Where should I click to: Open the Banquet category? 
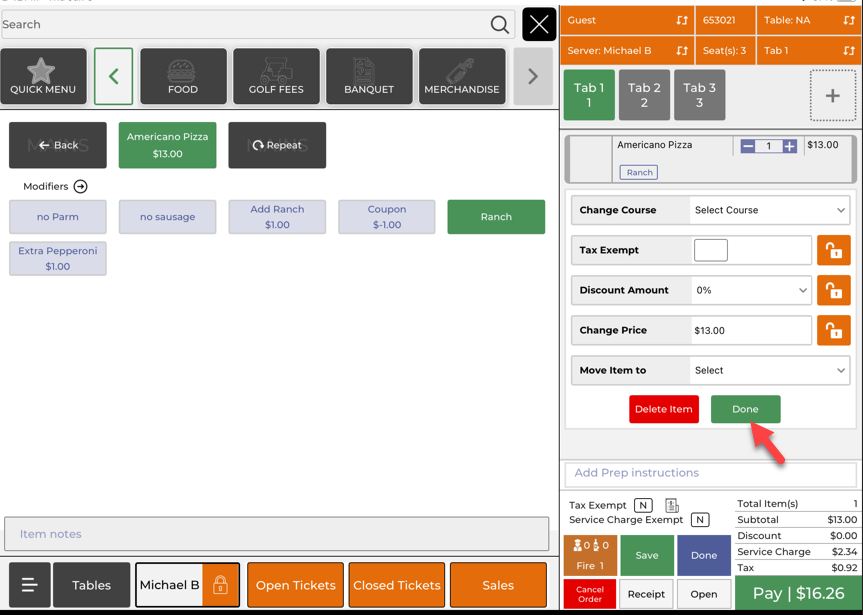click(x=369, y=77)
